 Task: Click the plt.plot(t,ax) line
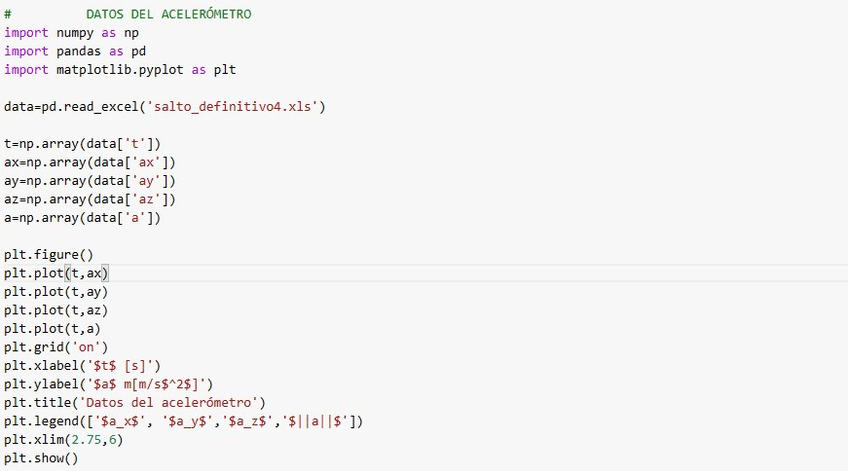tap(56, 273)
